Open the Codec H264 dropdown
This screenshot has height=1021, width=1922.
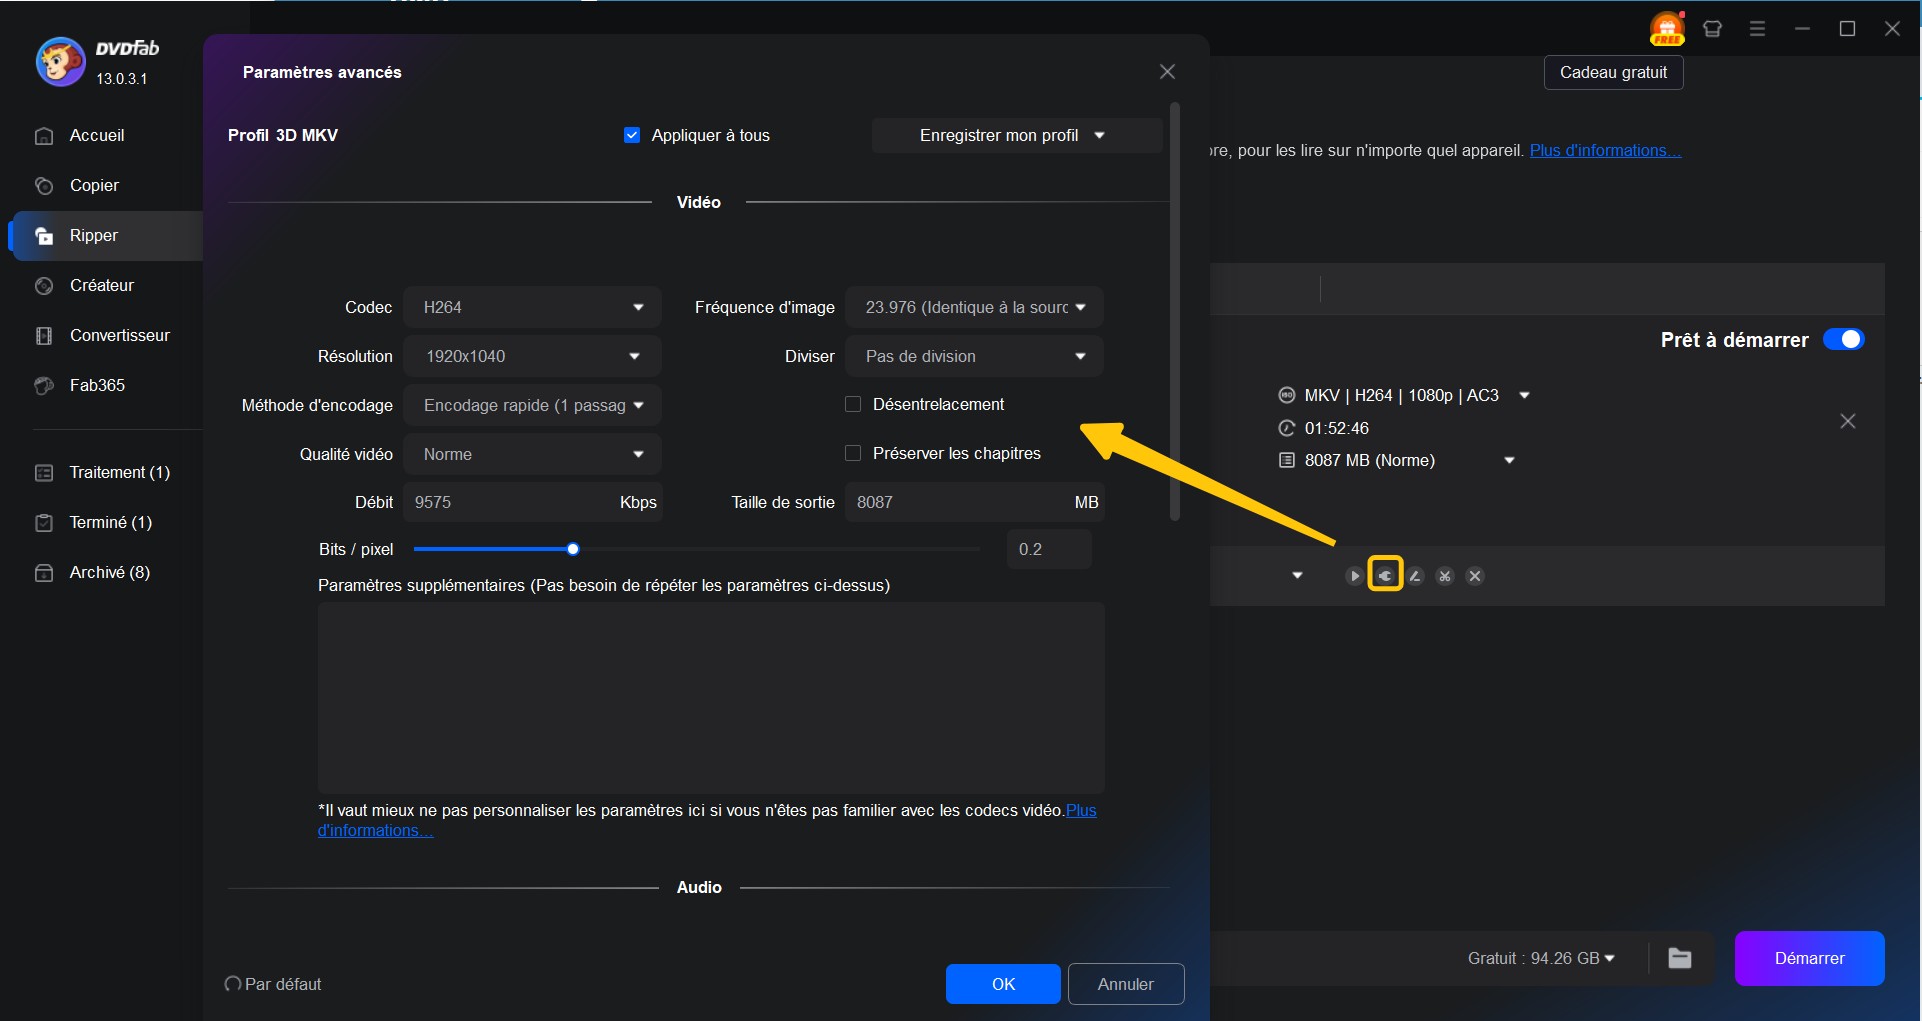point(532,307)
